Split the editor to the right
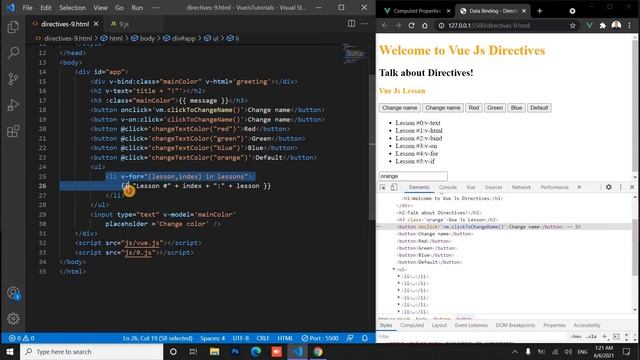 tap(351, 24)
